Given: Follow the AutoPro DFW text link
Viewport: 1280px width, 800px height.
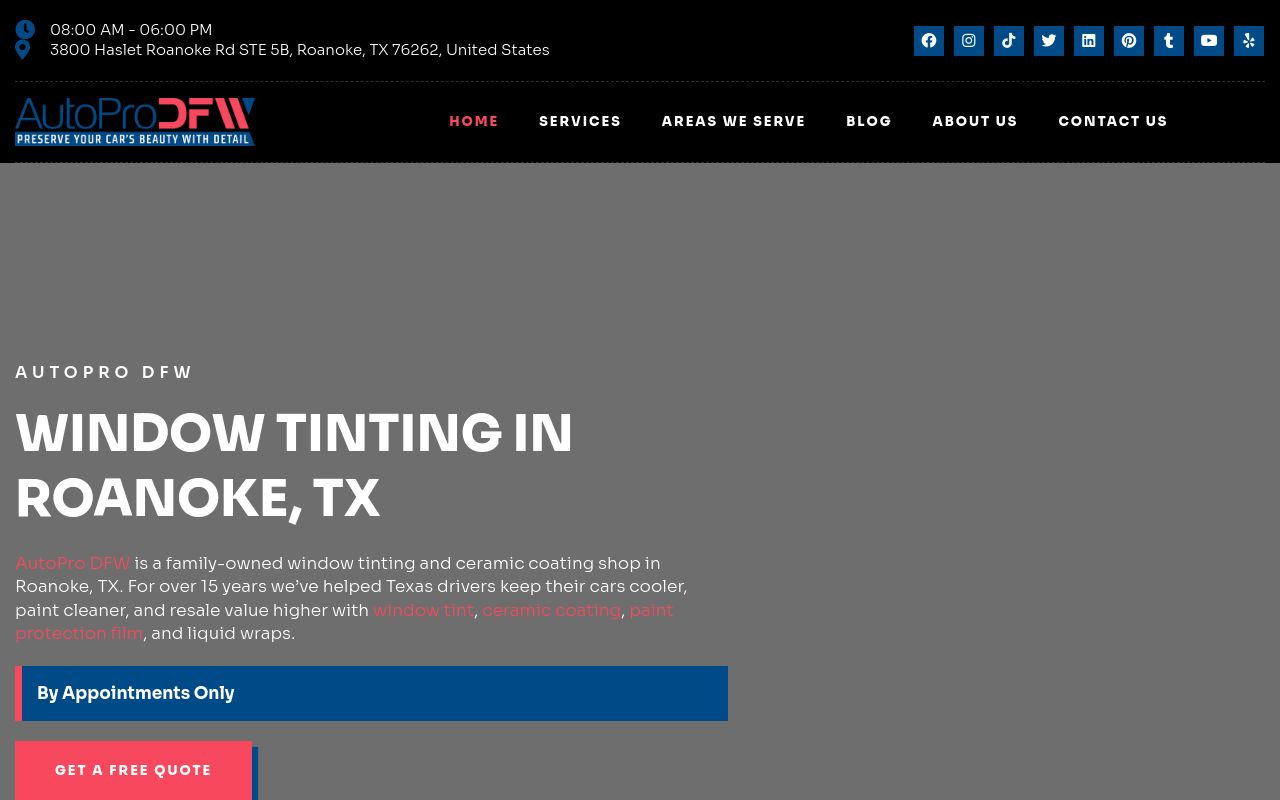Looking at the screenshot, I should click(73, 563).
